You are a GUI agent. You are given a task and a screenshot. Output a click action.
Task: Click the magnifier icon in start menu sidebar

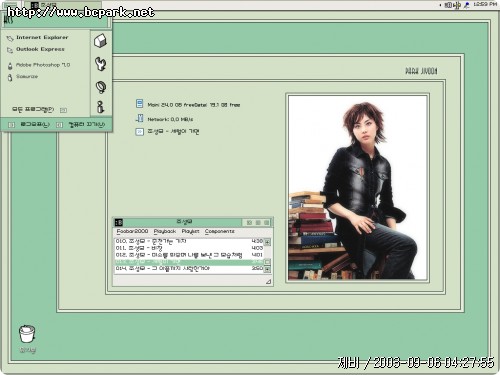(101, 87)
